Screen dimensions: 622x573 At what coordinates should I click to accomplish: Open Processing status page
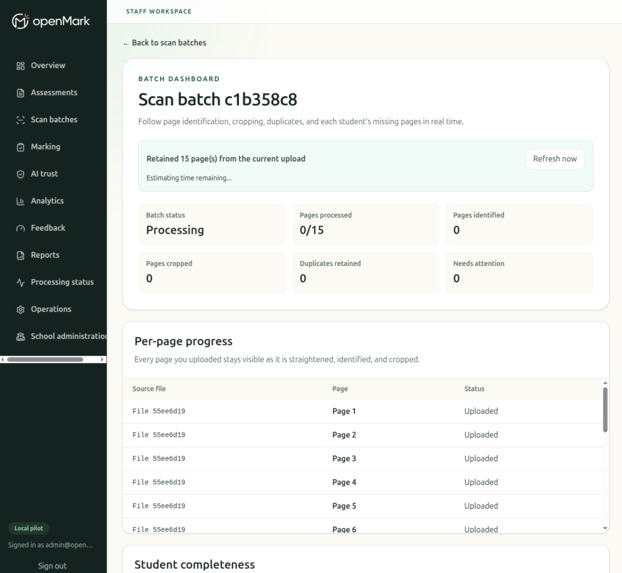click(x=62, y=282)
